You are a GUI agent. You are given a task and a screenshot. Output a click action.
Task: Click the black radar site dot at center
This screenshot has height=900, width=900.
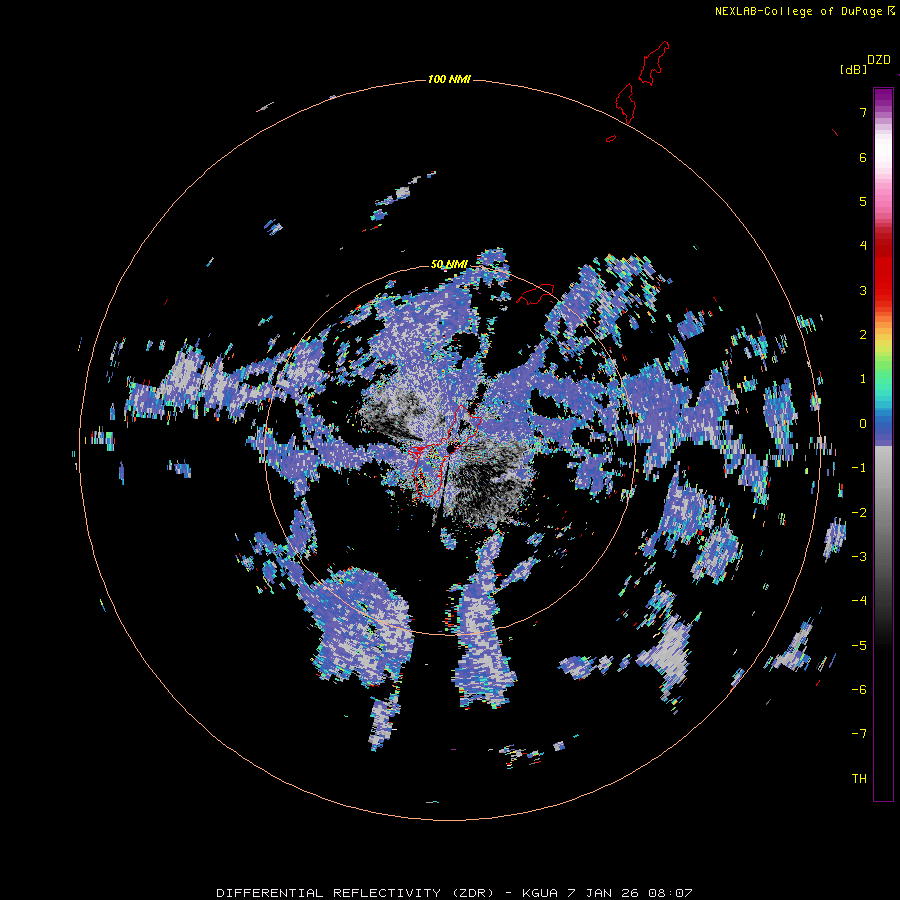[x=451, y=448]
